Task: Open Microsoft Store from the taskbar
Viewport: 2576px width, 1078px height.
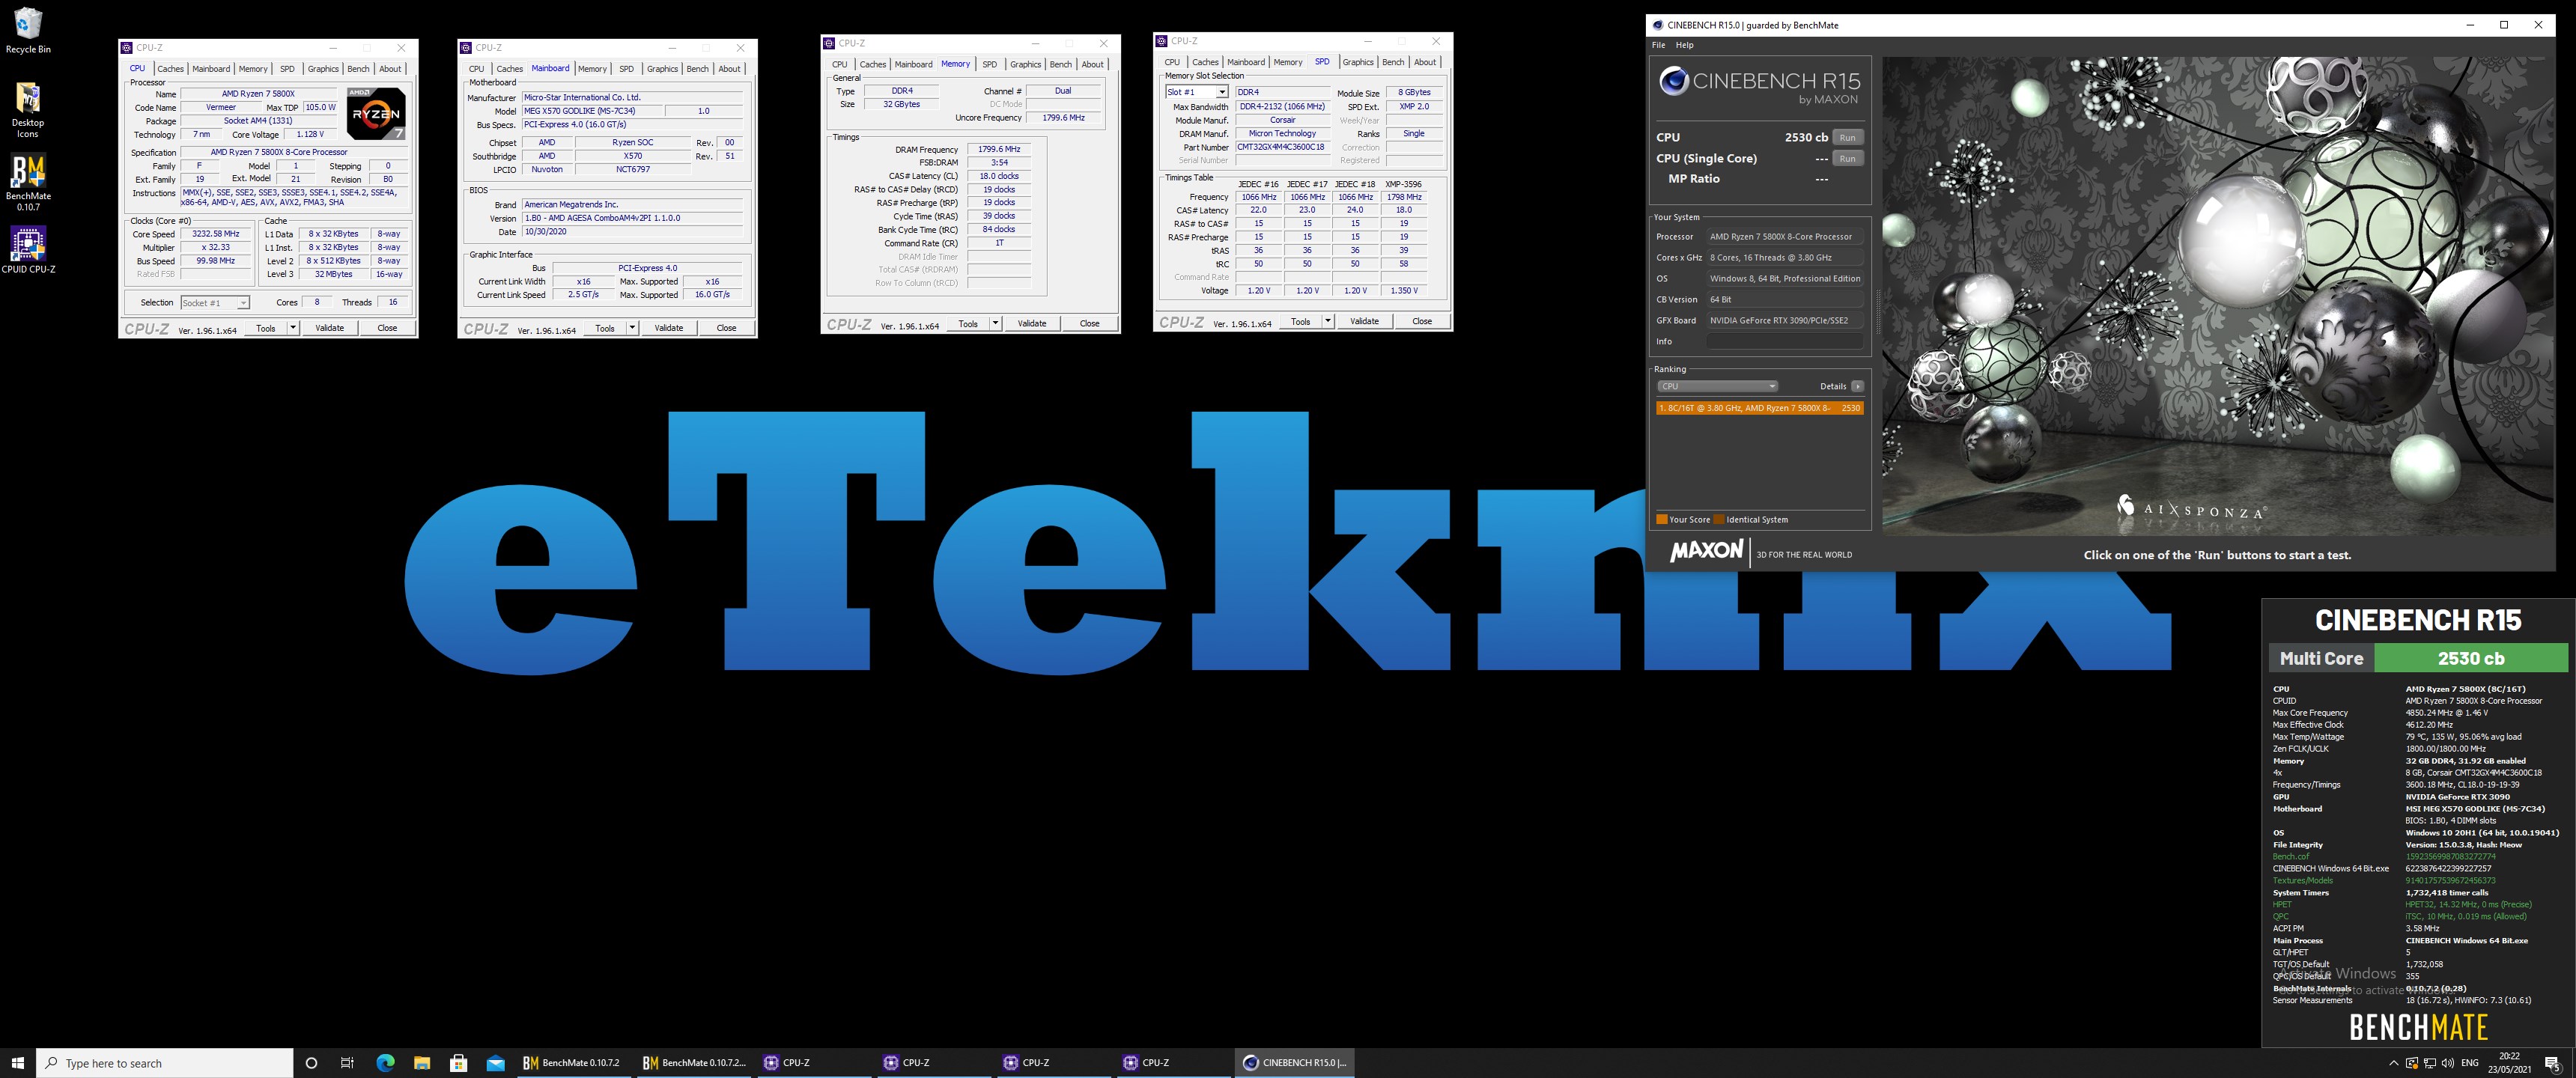Action: pyautogui.click(x=459, y=1062)
